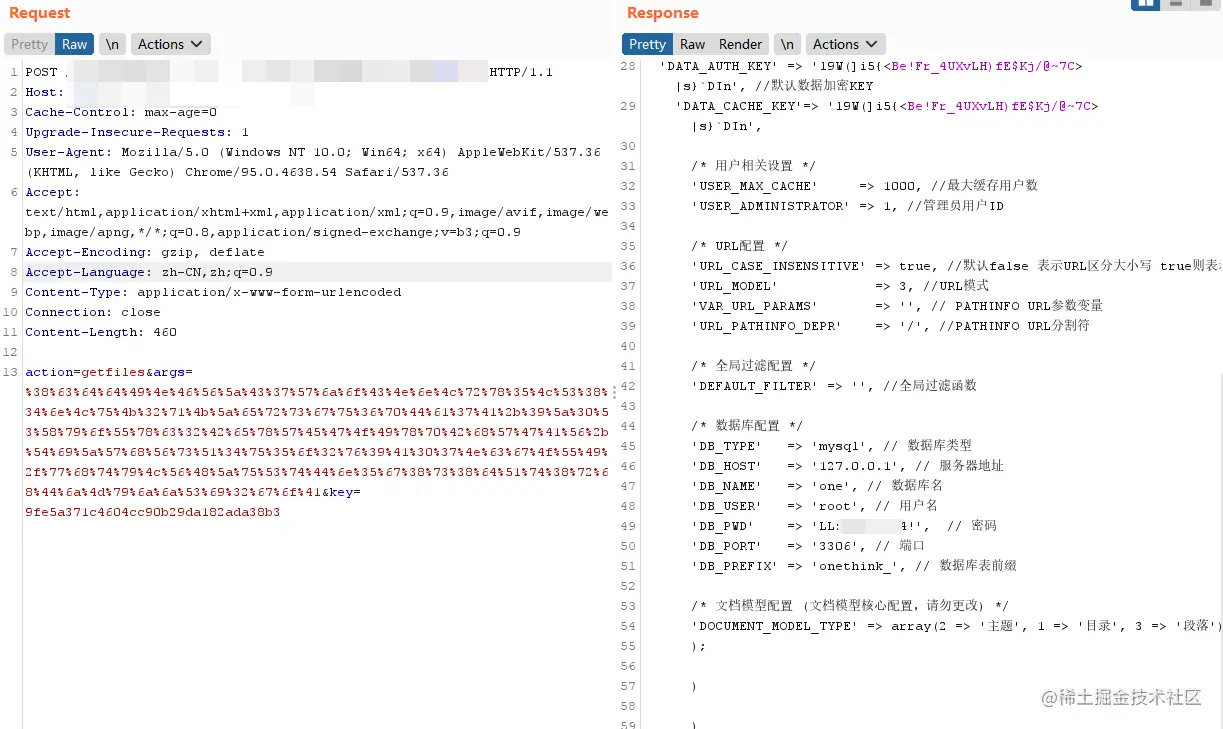Click the /* 全局过滤配置 */ comment
The height and width of the screenshot is (729, 1223).
(x=753, y=366)
